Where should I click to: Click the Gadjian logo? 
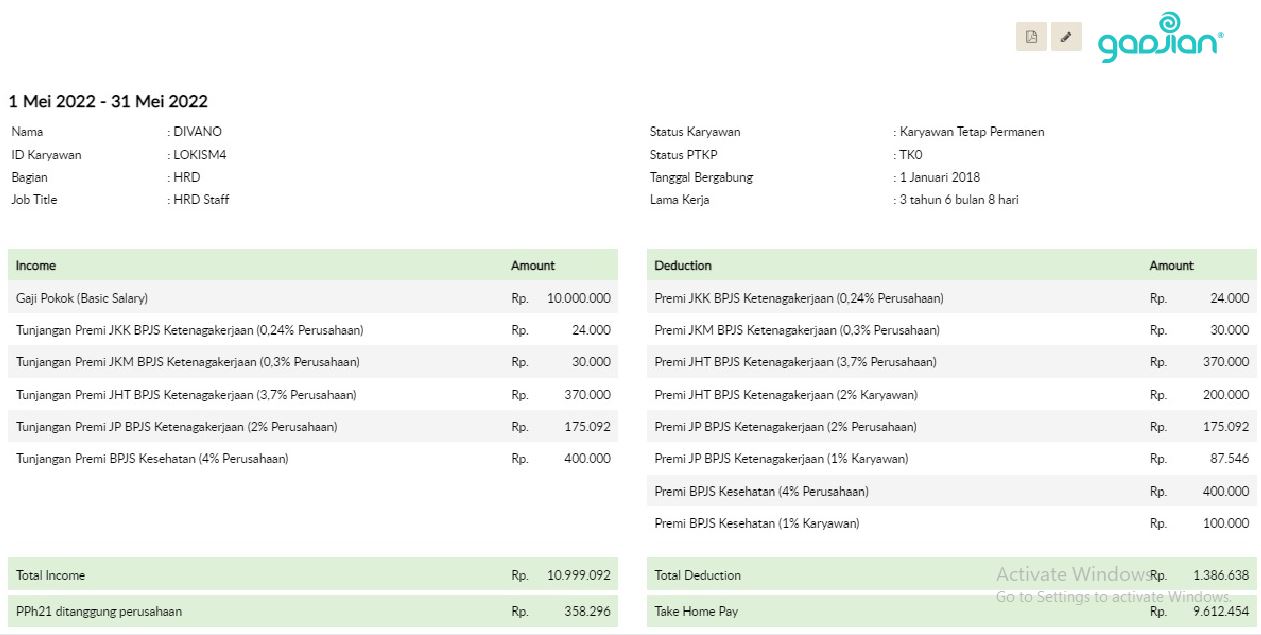pos(1160,39)
